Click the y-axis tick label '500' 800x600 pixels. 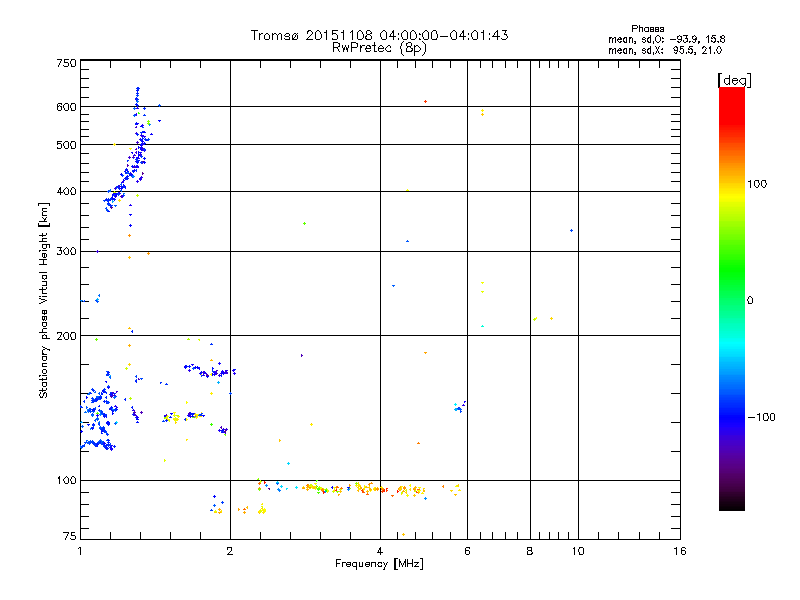(x=66, y=145)
